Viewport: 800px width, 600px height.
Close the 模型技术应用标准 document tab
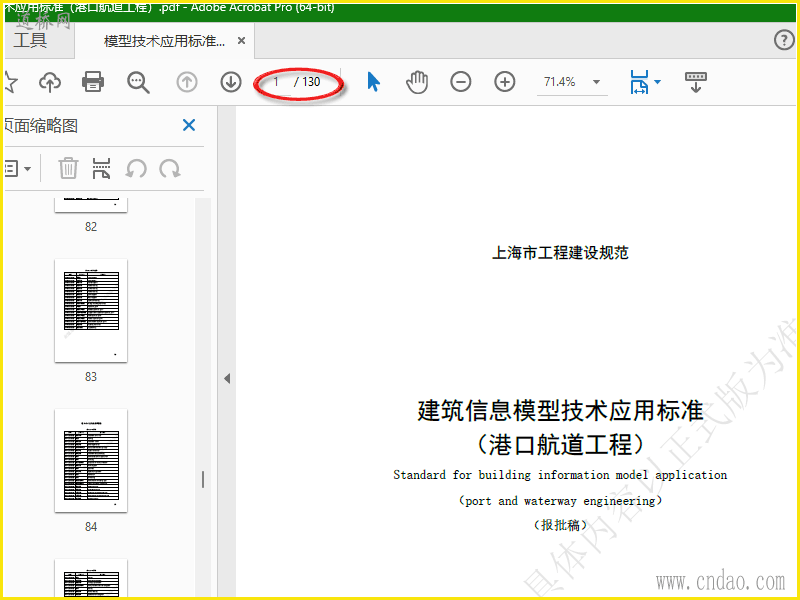[242, 41]
